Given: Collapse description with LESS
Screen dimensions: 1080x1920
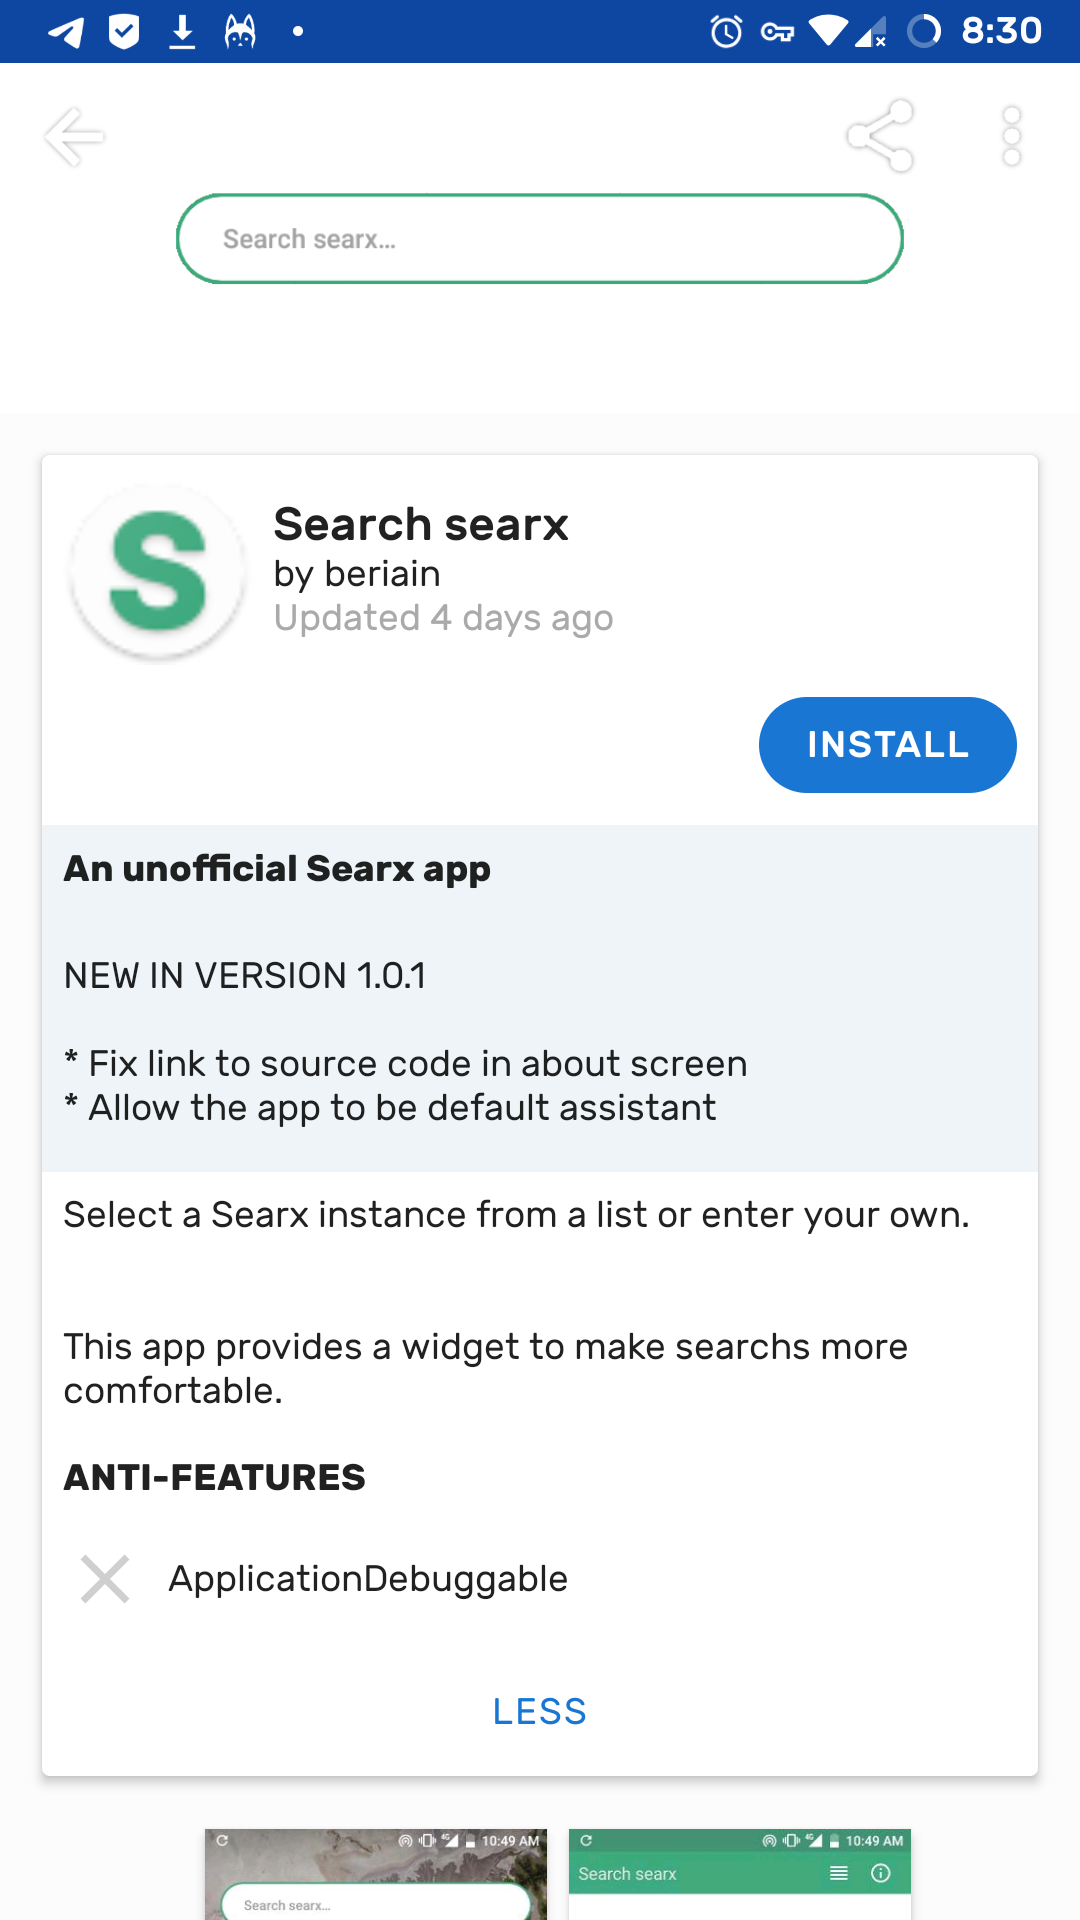Looking at the screenshot, I should point(540,1711).
